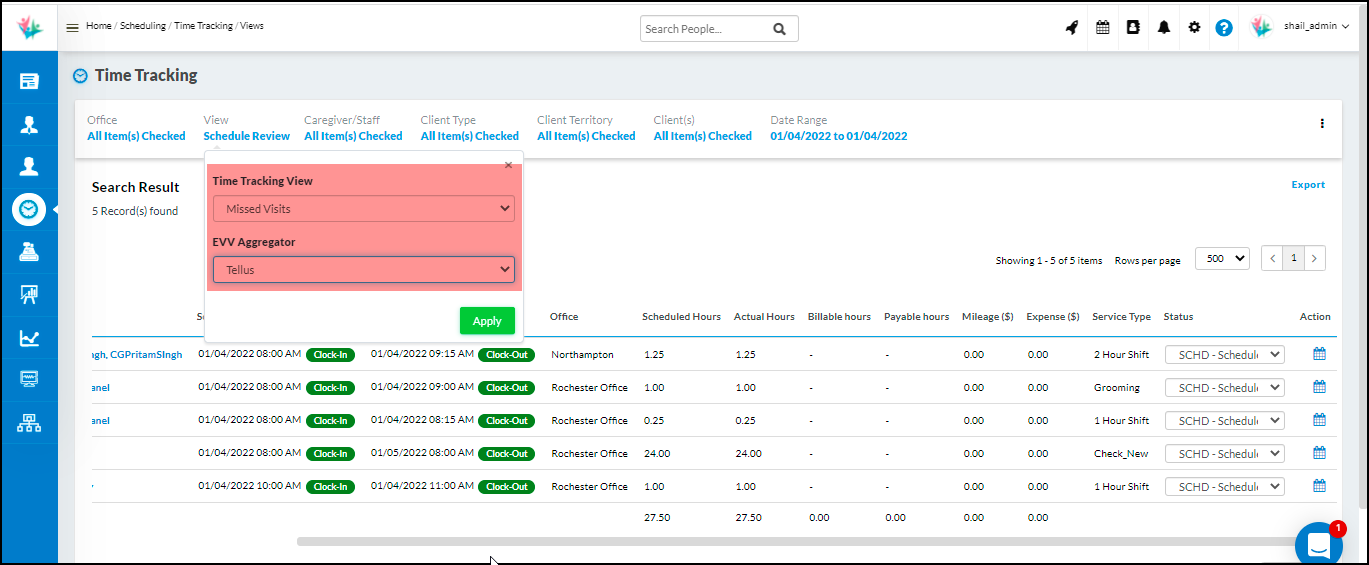Open the chat support bubble
Image resolution: width=1369 pixels, height=565 pixels.
click(1318, 544)
